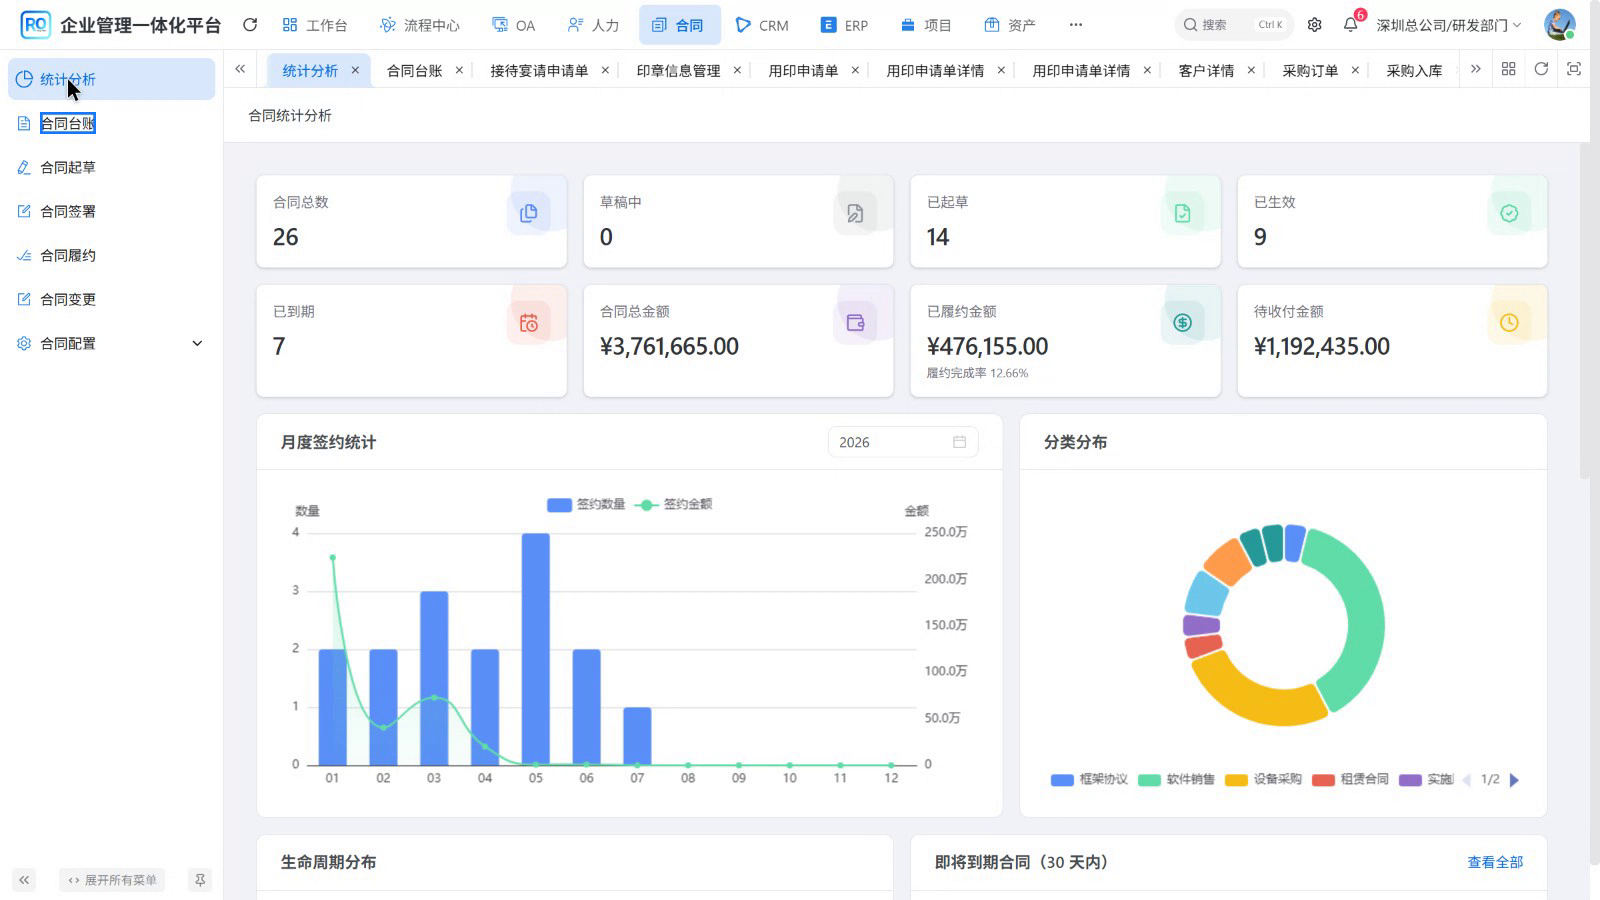Click the green 软件销售 donut segment

click(1360, 620)
